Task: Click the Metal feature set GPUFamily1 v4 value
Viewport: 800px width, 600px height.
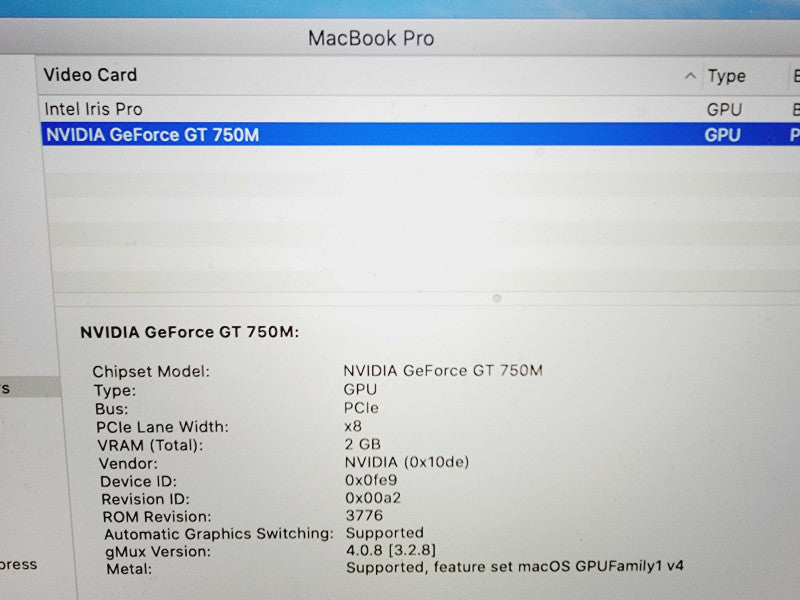Action: click(x=515, y=567)
